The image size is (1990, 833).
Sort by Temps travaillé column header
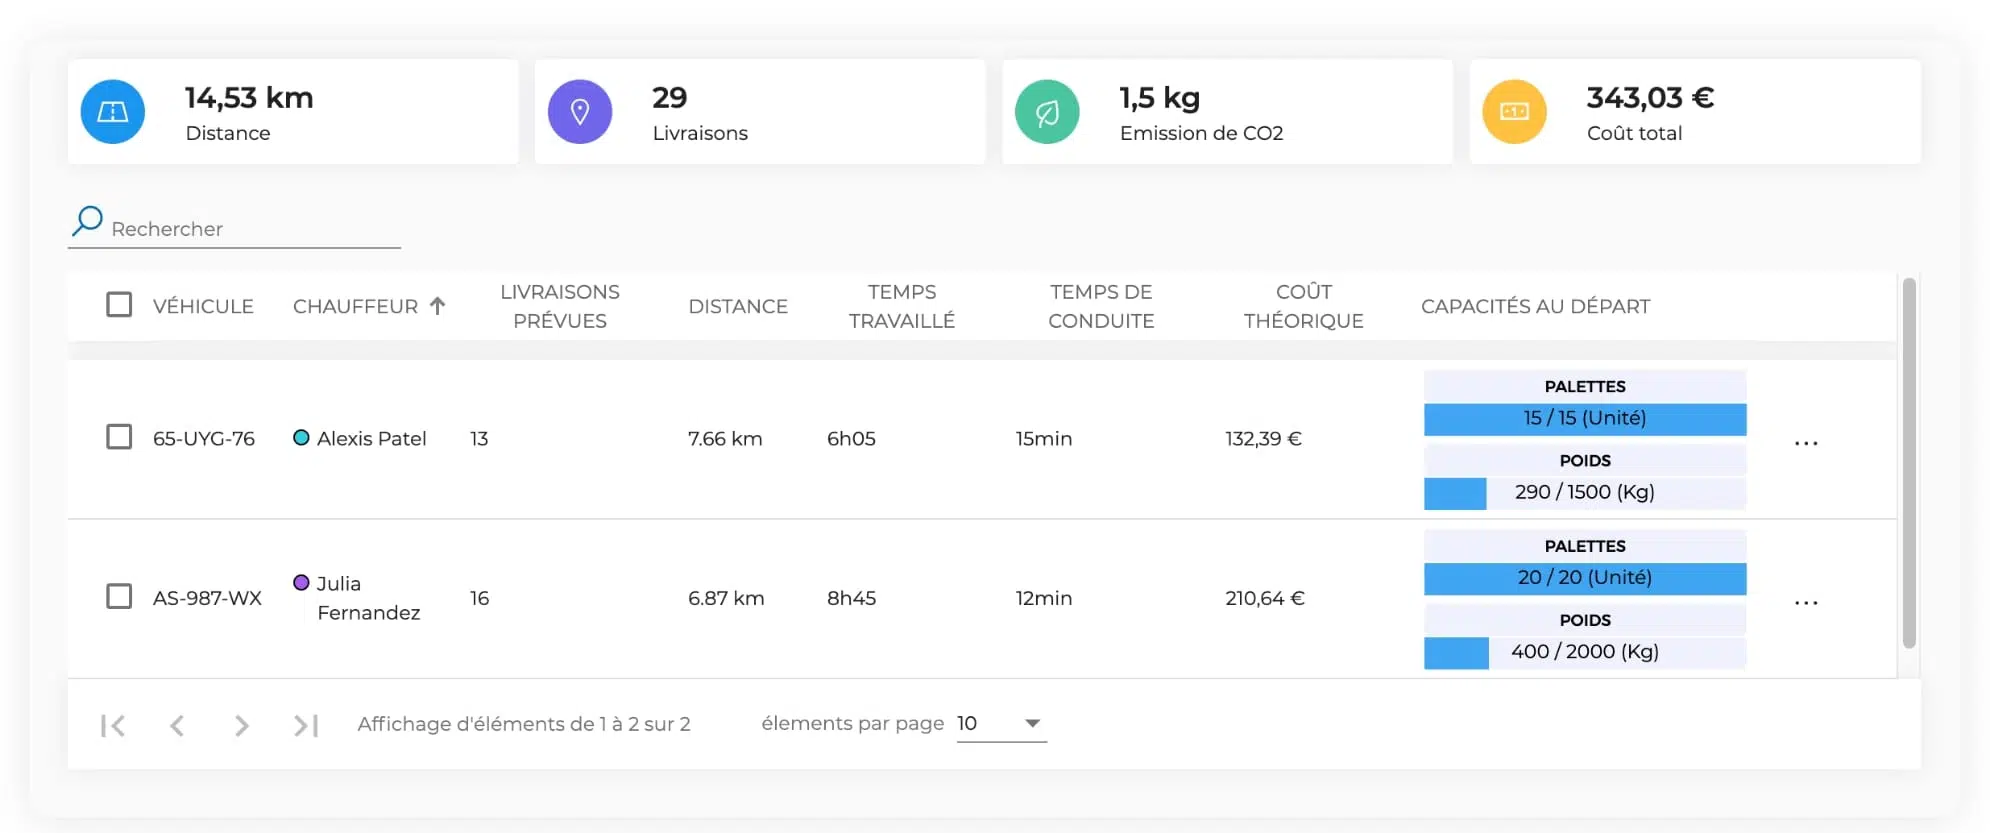coord(902,306)
